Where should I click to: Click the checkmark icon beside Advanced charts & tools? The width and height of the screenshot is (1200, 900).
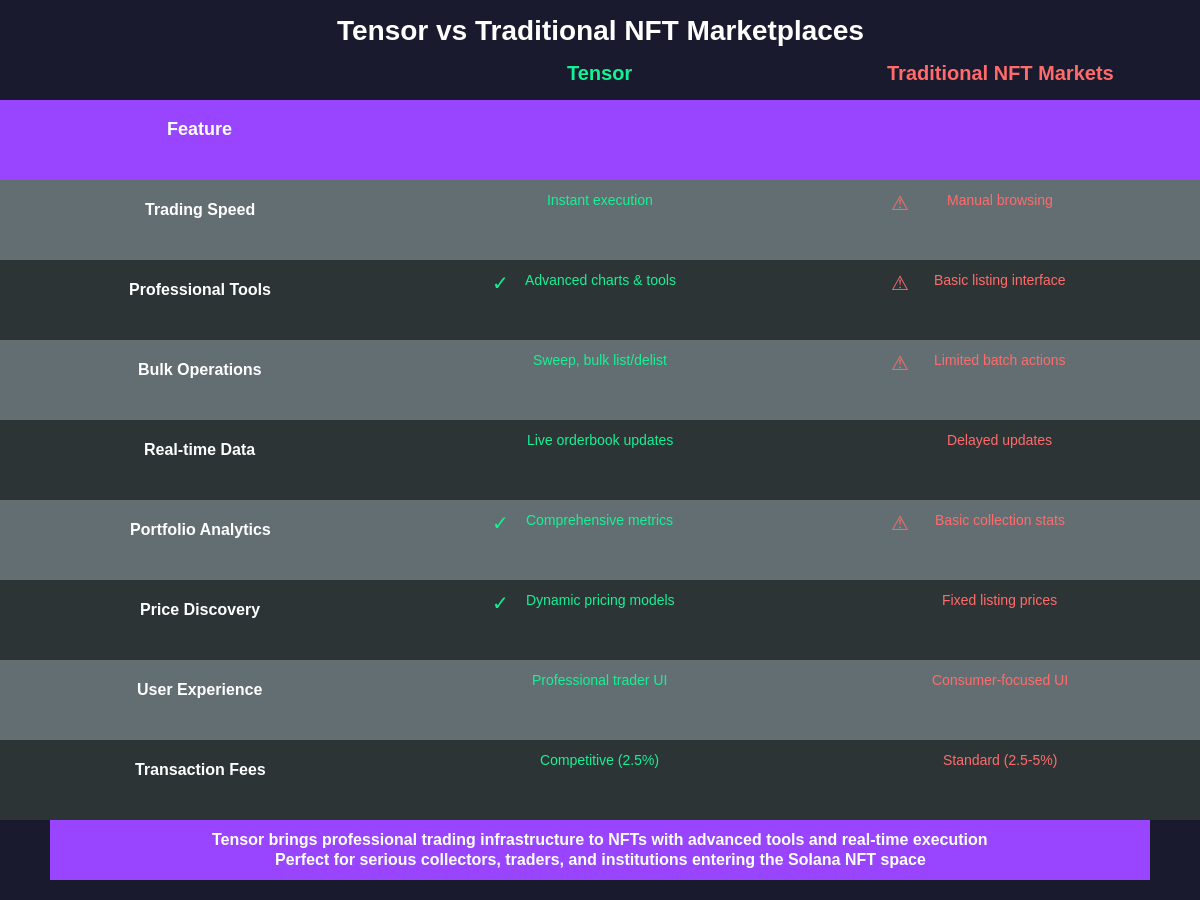(500, 283)
